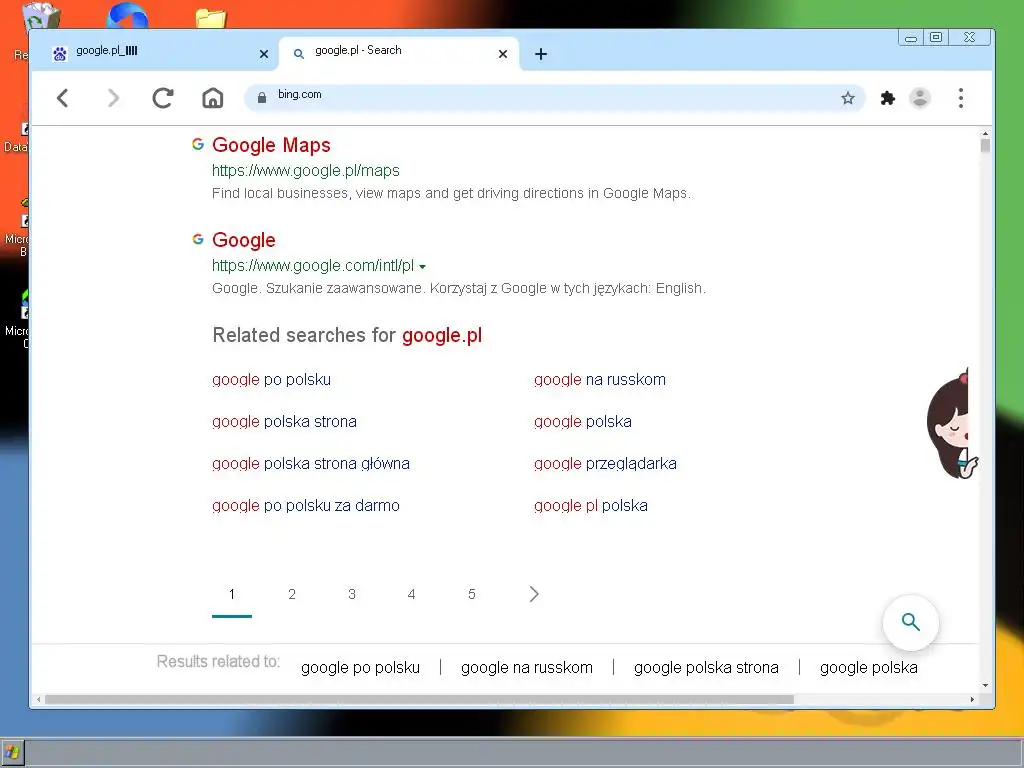Reload the current page
The image size is (1024, 768).
click(x=163, y=99)
